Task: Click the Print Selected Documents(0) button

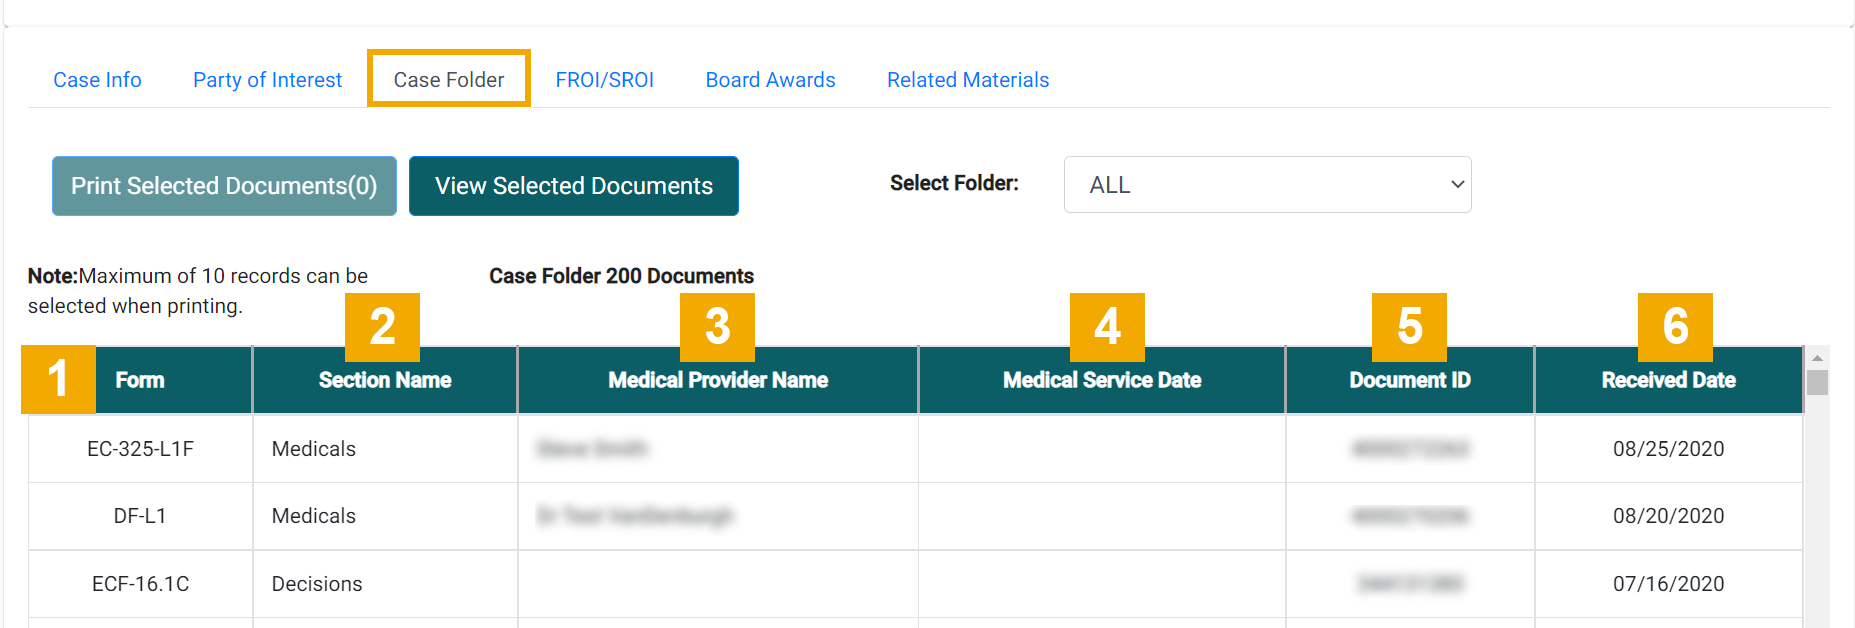Action: (224, 186)
